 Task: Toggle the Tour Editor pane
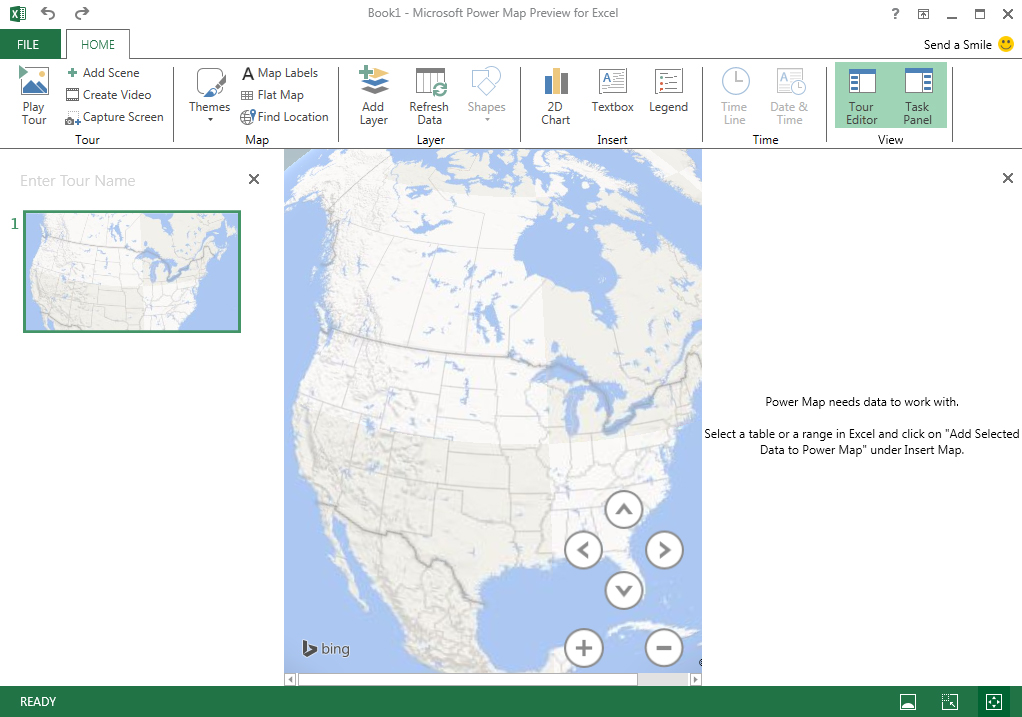click(861, 96)
